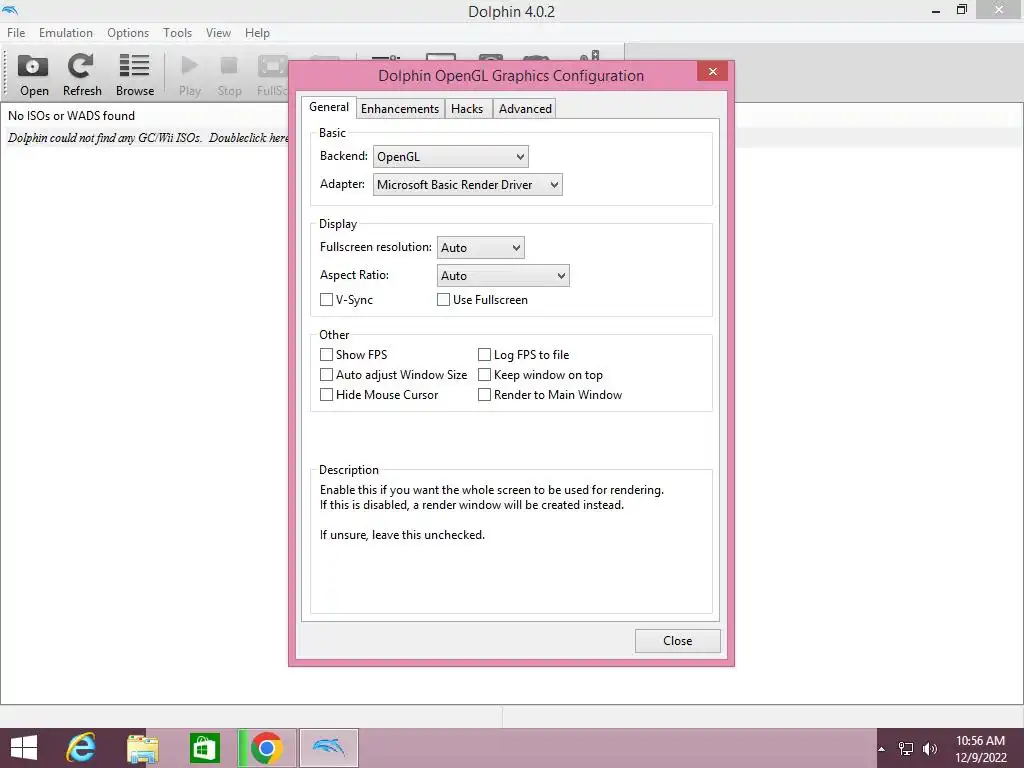This screenshot has height=768, width=1024.
Task: Open the Help menu
Action: pos(257,33)
